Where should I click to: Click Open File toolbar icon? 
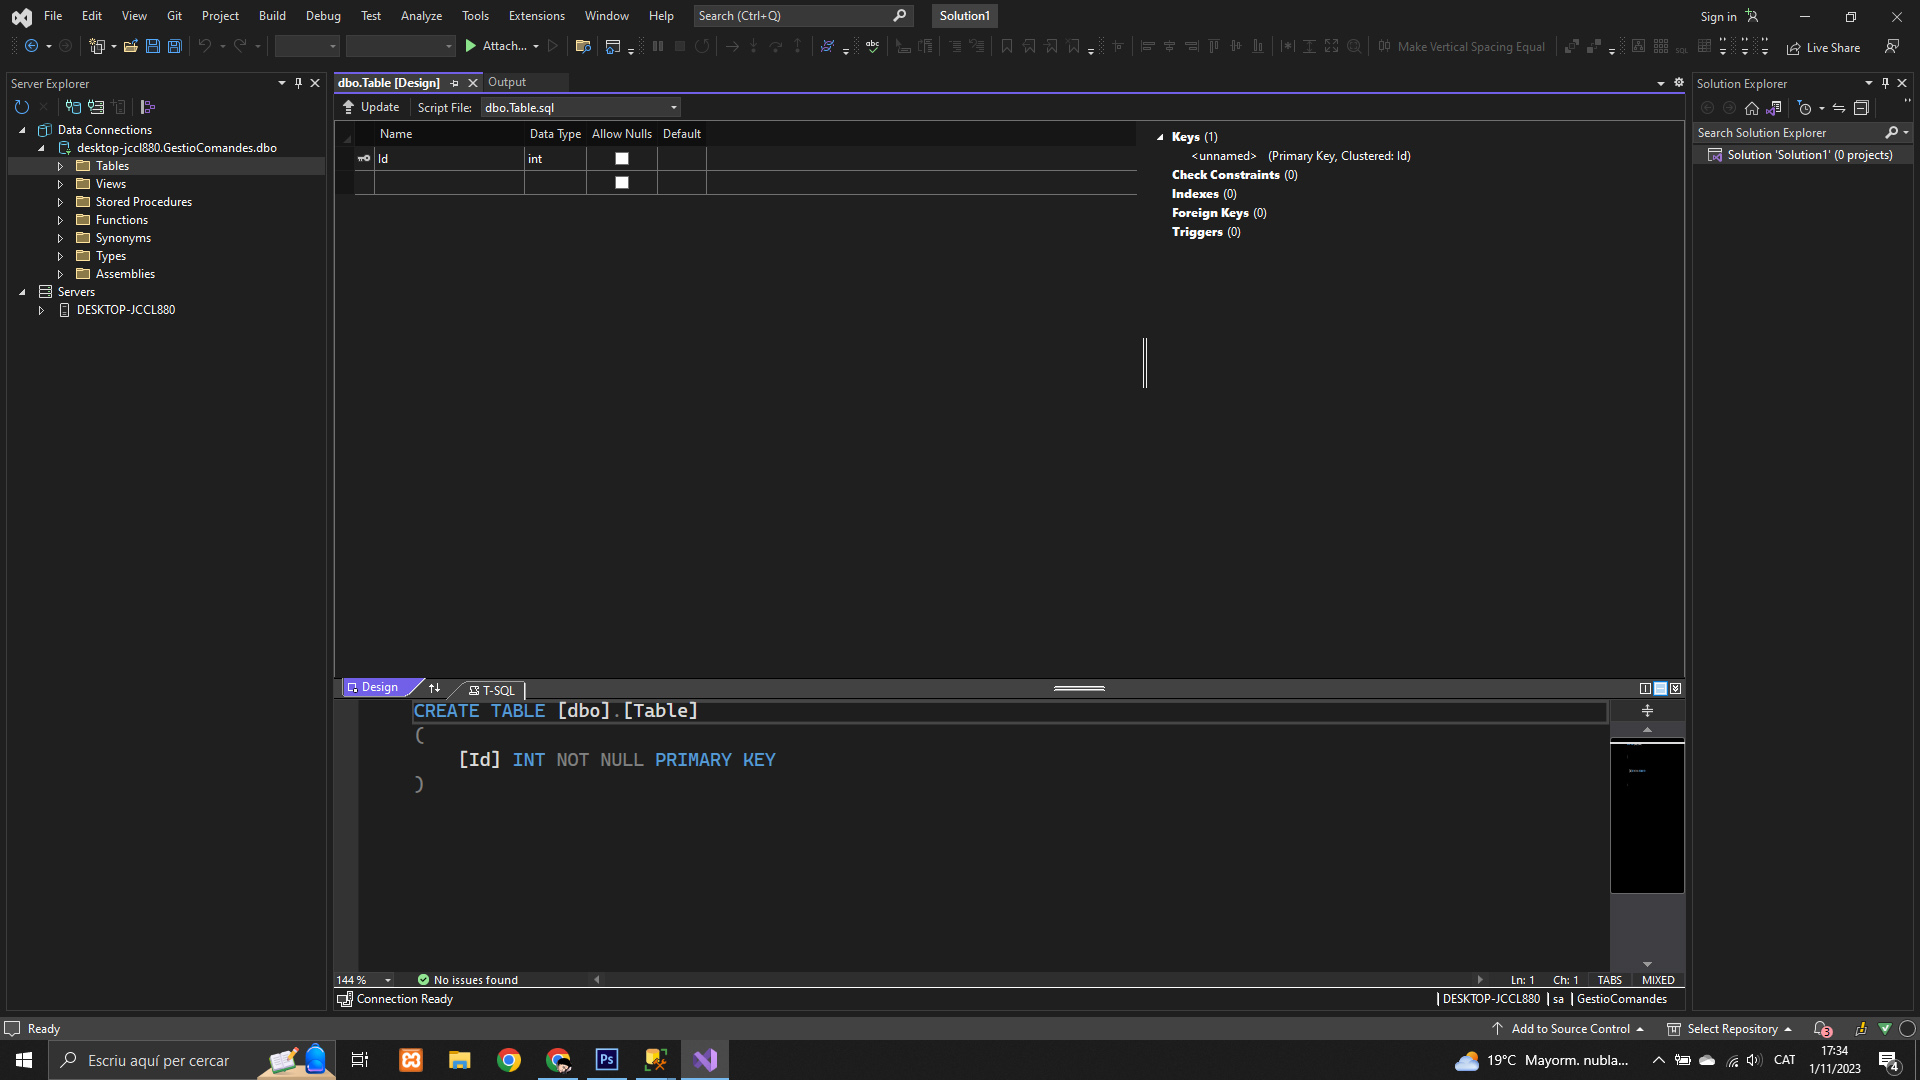click(x=131, y=46)
